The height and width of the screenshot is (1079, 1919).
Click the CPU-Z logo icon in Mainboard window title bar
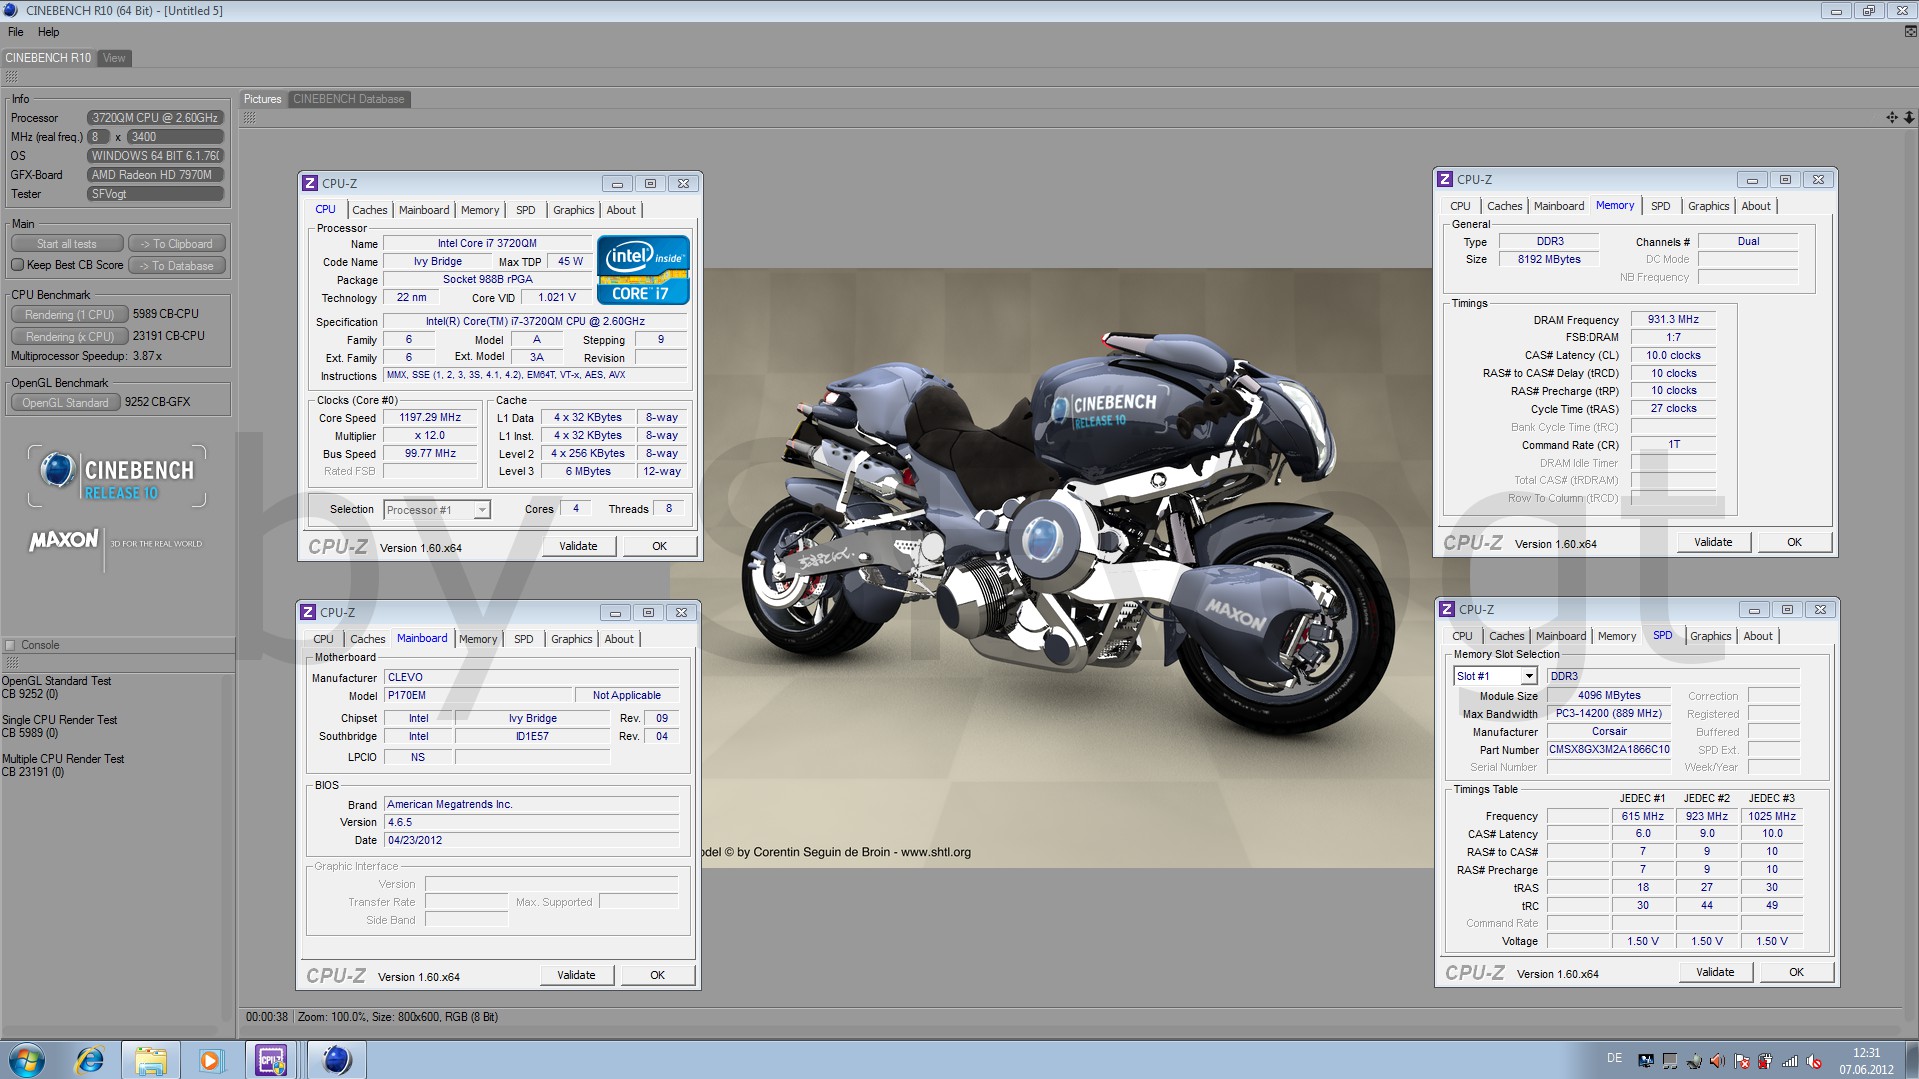point(308,612)
